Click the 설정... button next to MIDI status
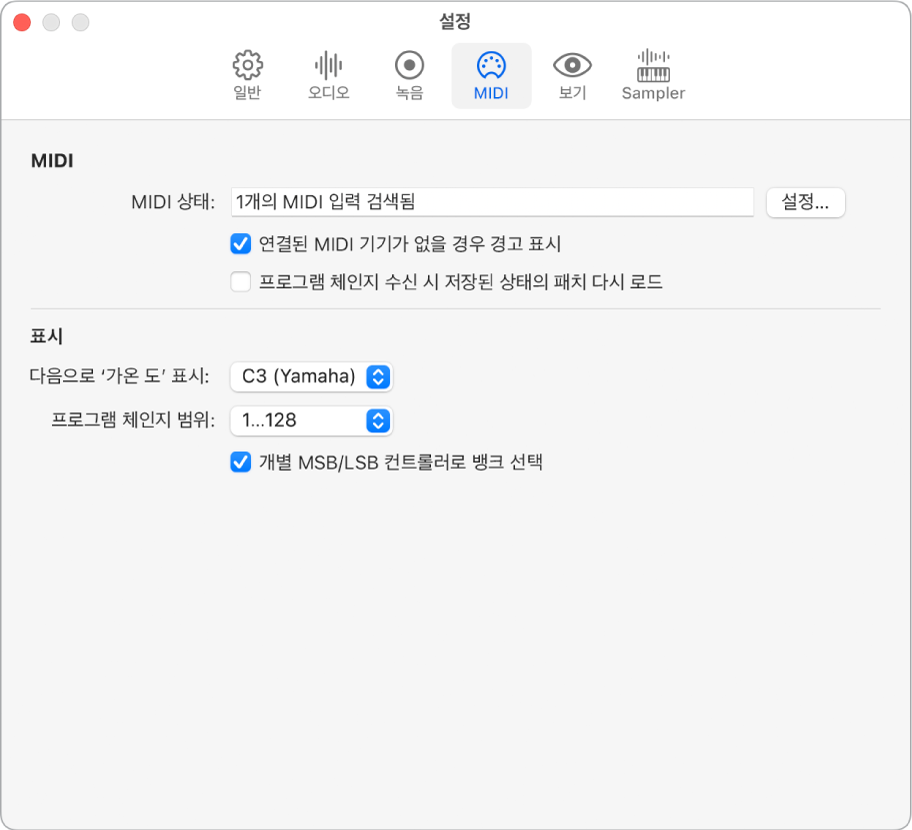This screenshot has width=912, height=830. click(x=805, y=202)
